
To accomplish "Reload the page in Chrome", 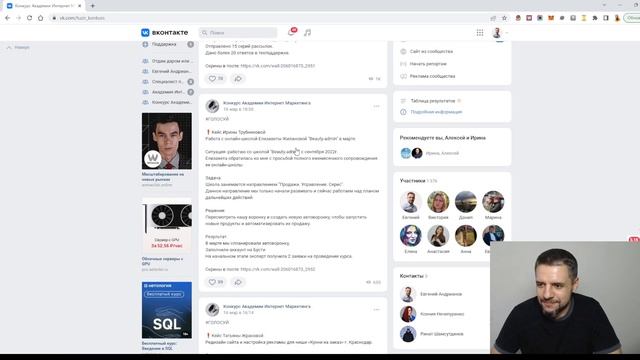I will click(x=29, y=18).
